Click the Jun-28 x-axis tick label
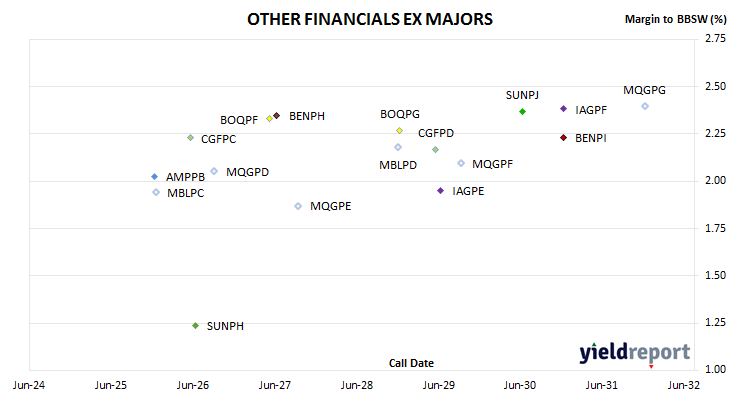The width and height of the screenshot is (730, 399). 357,385
